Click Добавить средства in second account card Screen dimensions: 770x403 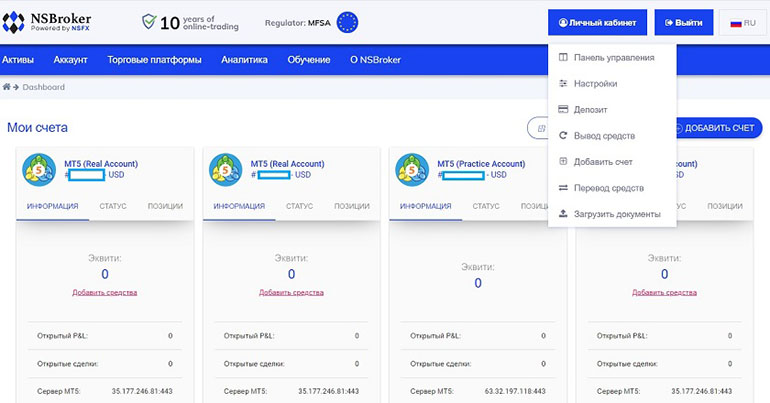tap(291, 293)
